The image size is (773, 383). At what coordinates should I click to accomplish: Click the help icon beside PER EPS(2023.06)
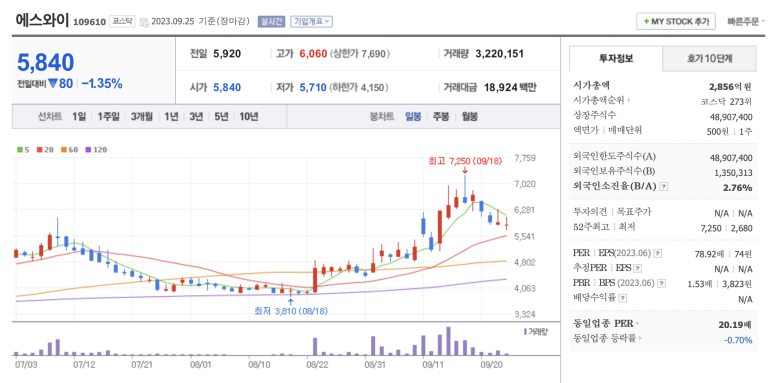coord(657,253)
